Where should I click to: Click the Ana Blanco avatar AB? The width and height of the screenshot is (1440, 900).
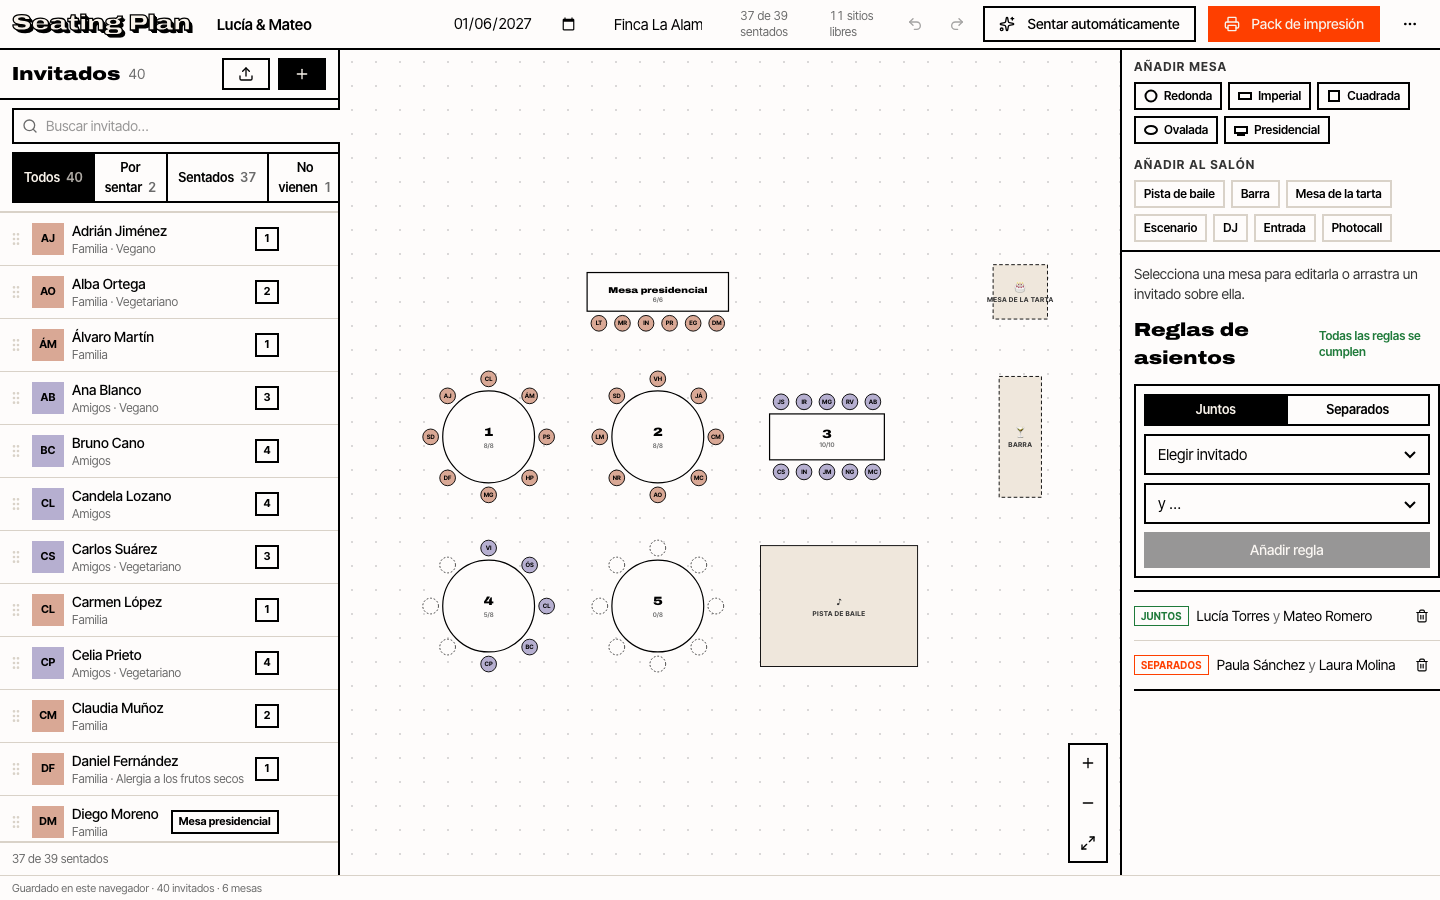click(48, 397)
